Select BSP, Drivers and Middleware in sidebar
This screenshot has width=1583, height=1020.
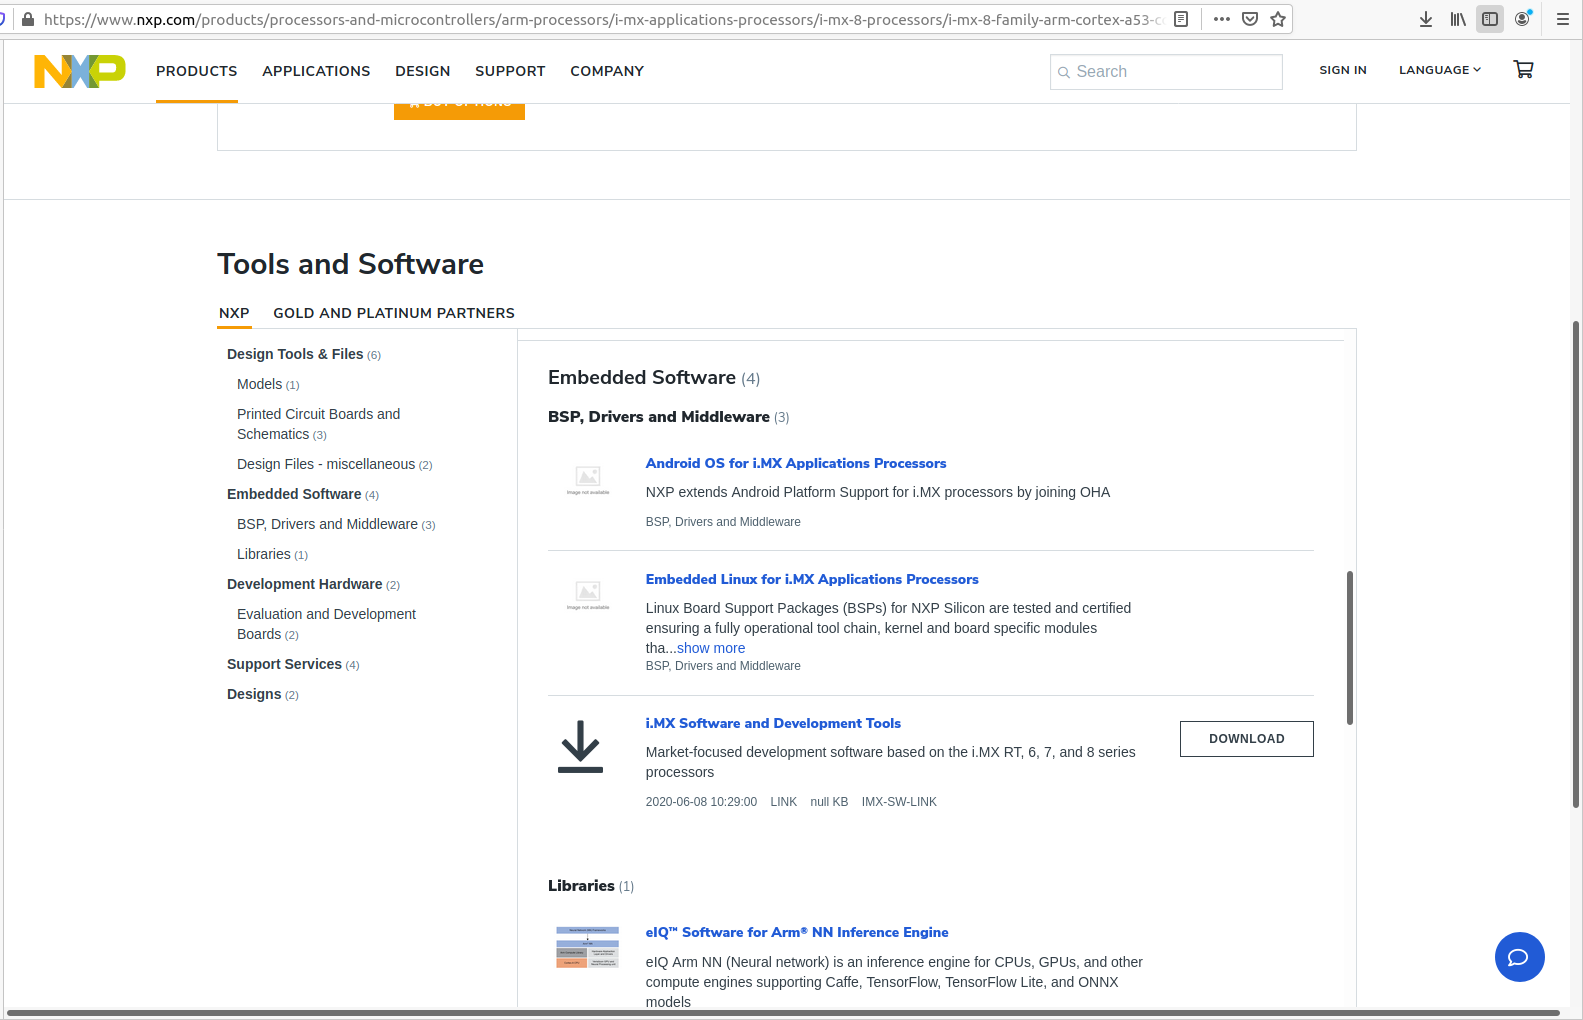336,524
